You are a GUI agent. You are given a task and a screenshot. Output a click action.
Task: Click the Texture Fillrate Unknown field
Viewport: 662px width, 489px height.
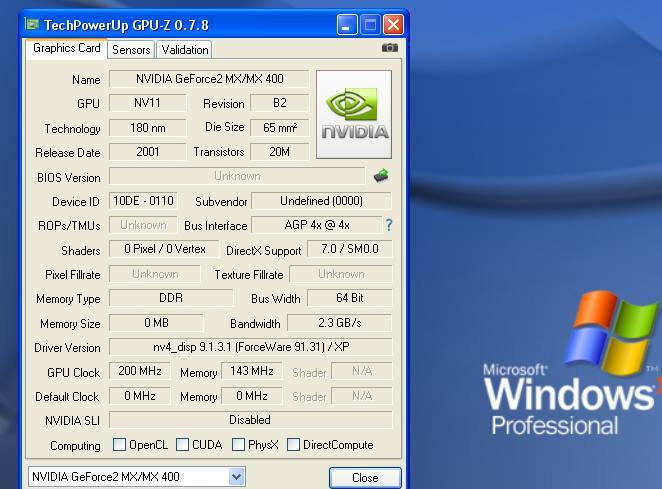[341, 274]
